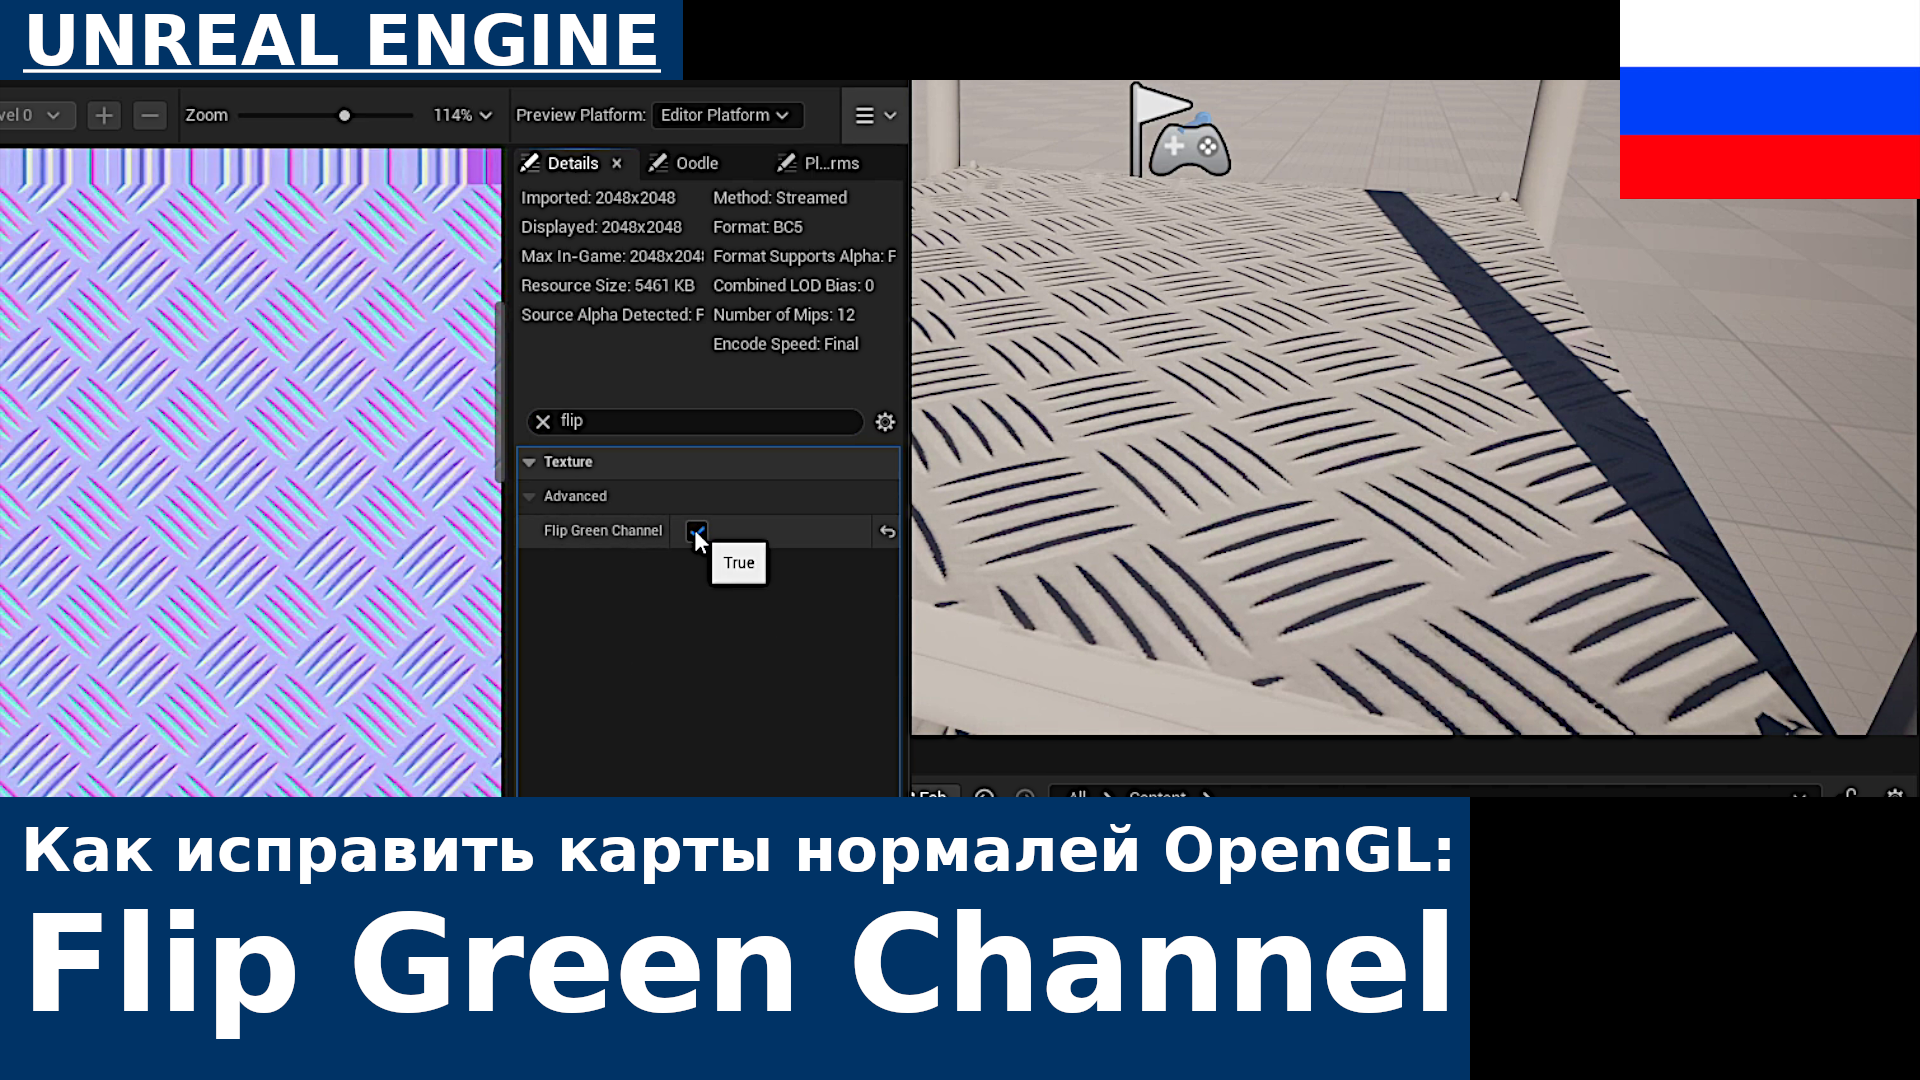Collapse the Texture category
This screenshot has width=1920, height=1080.
(530, 462)
